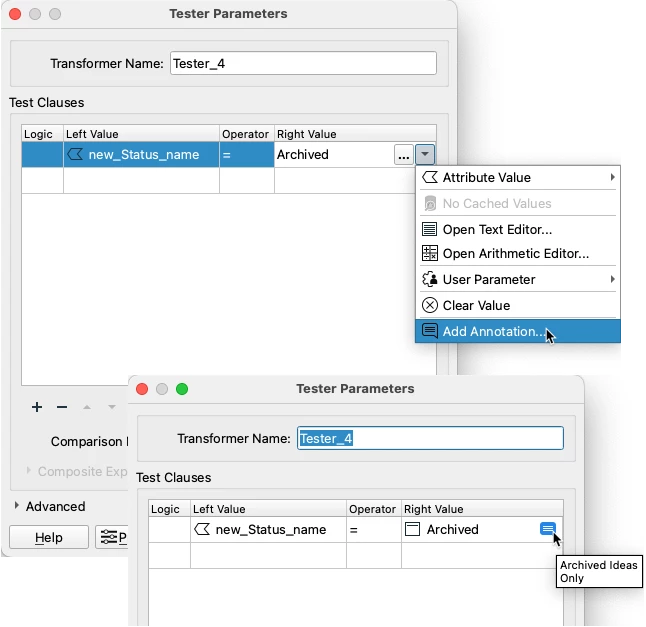Click the plus icon to add clause
The width and height of the screenshot is (646, 627).
click(37, 407)
